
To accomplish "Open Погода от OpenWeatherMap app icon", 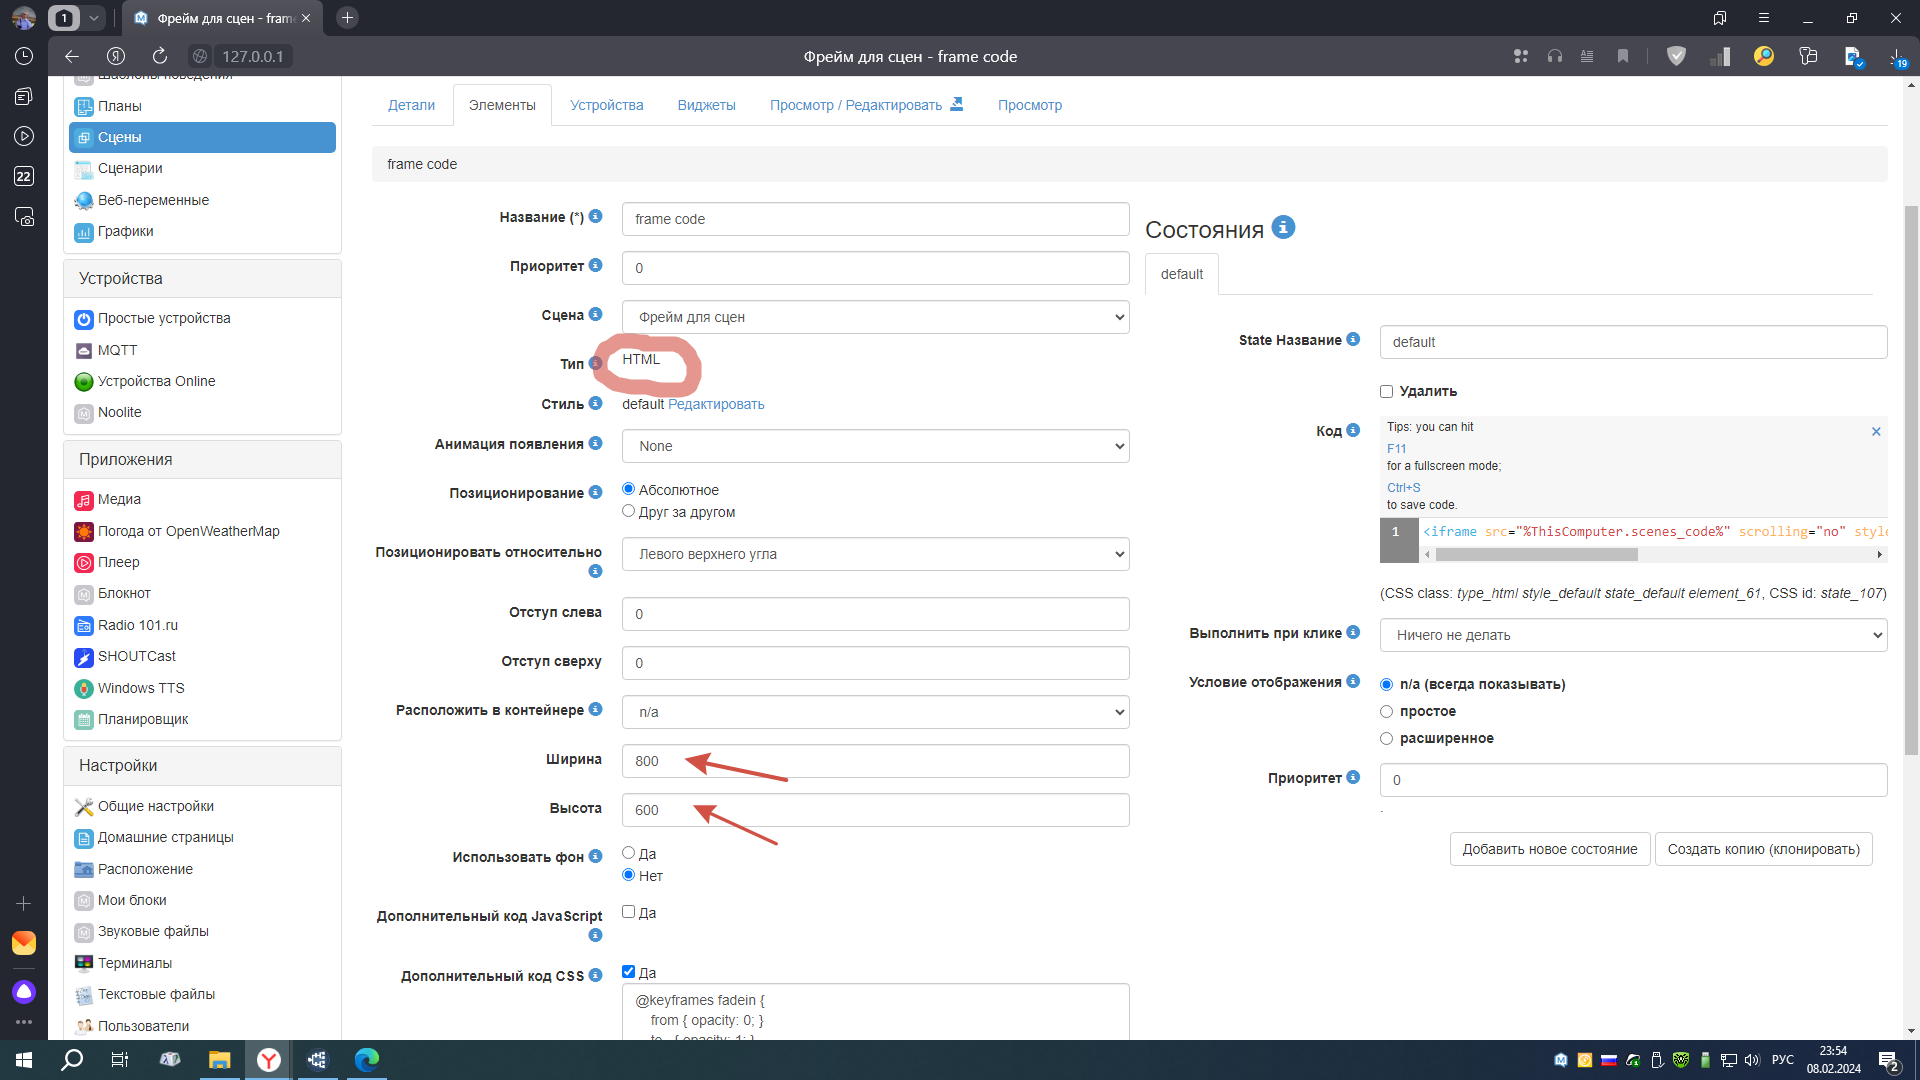I will pyautogui.click(x=84, y=531).
